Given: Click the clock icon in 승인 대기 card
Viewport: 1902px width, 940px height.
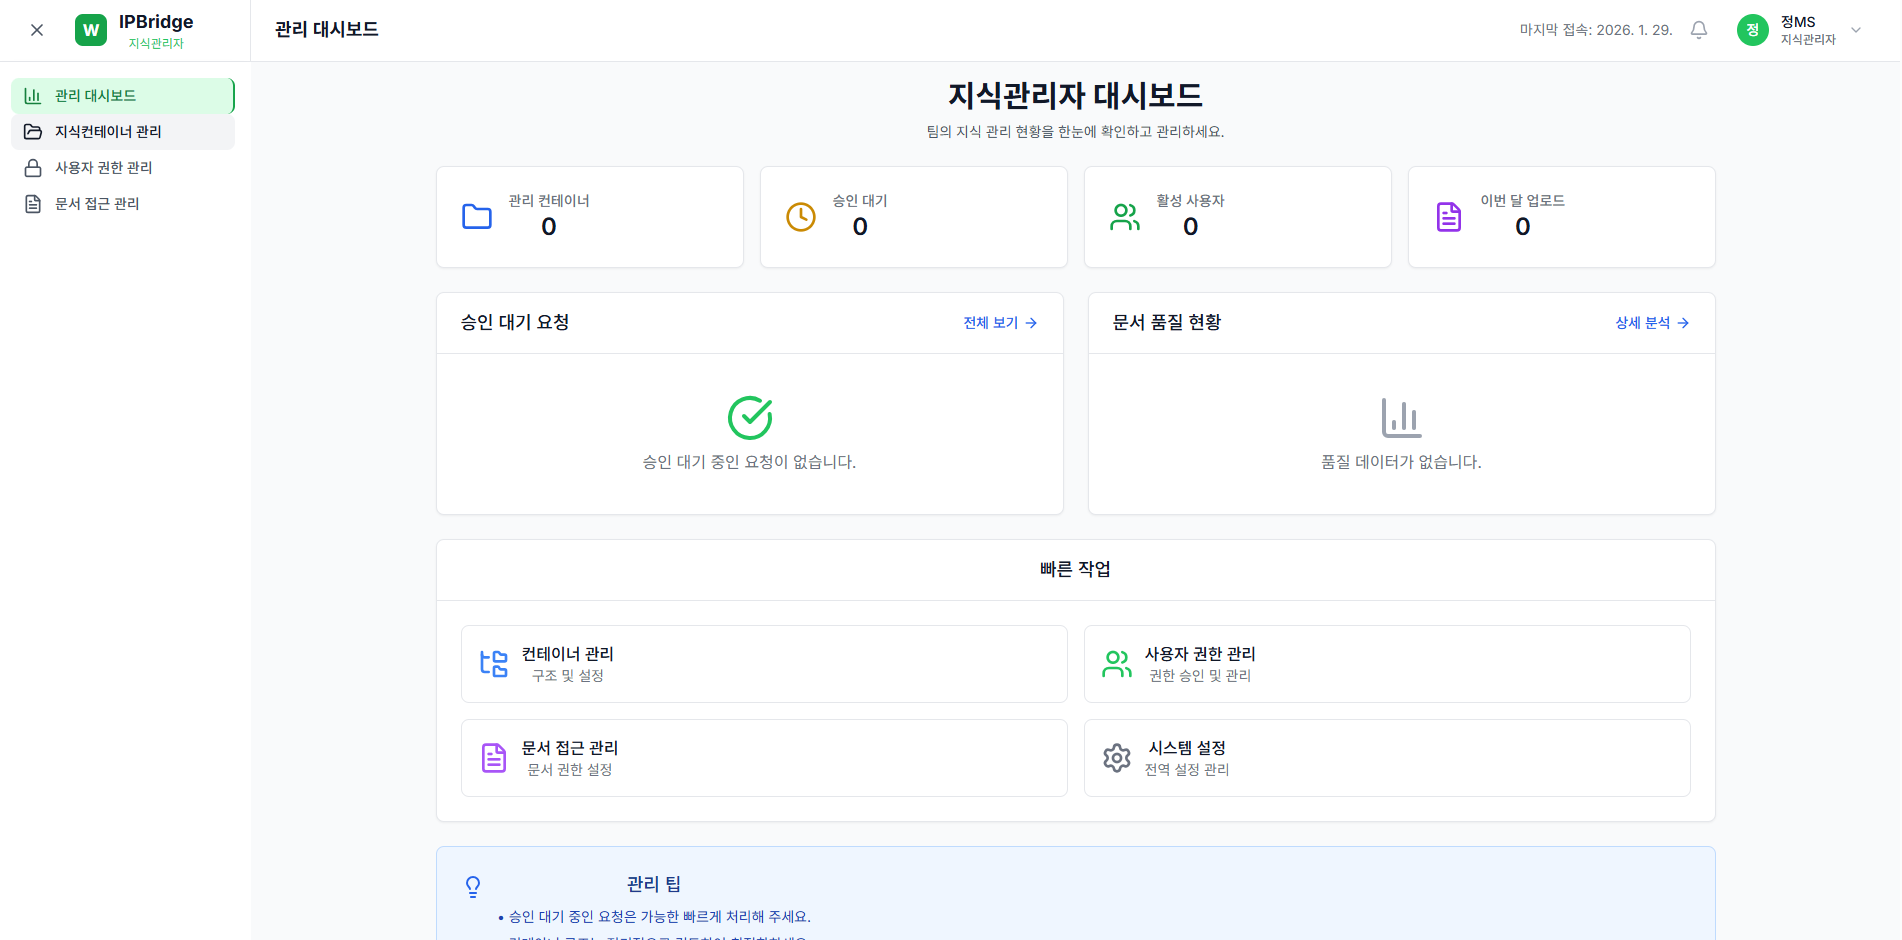Looking at the screenshot, I should (x=800, y=217).
